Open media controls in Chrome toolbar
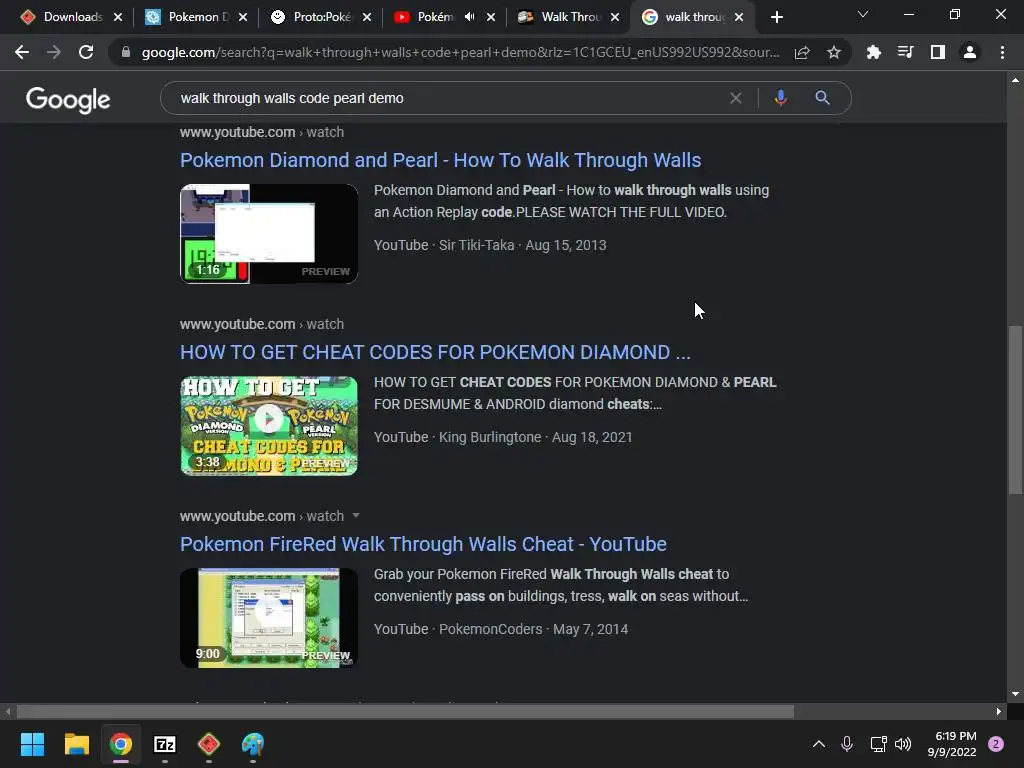 pos(905,52)
